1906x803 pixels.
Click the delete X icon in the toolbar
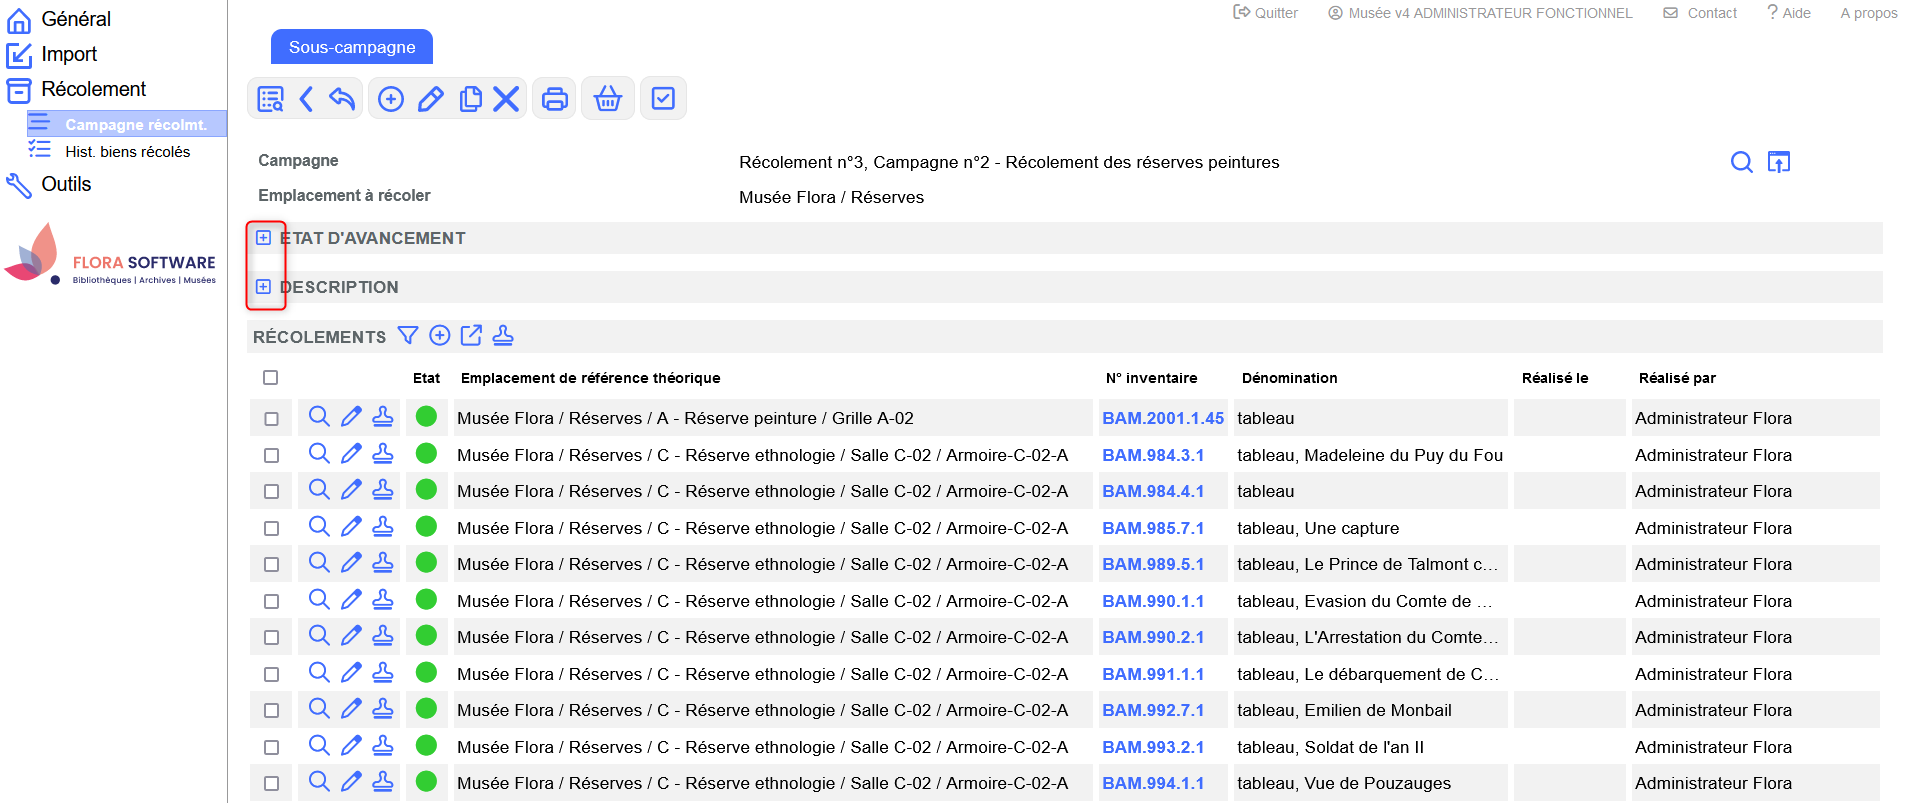coord(506,99)
